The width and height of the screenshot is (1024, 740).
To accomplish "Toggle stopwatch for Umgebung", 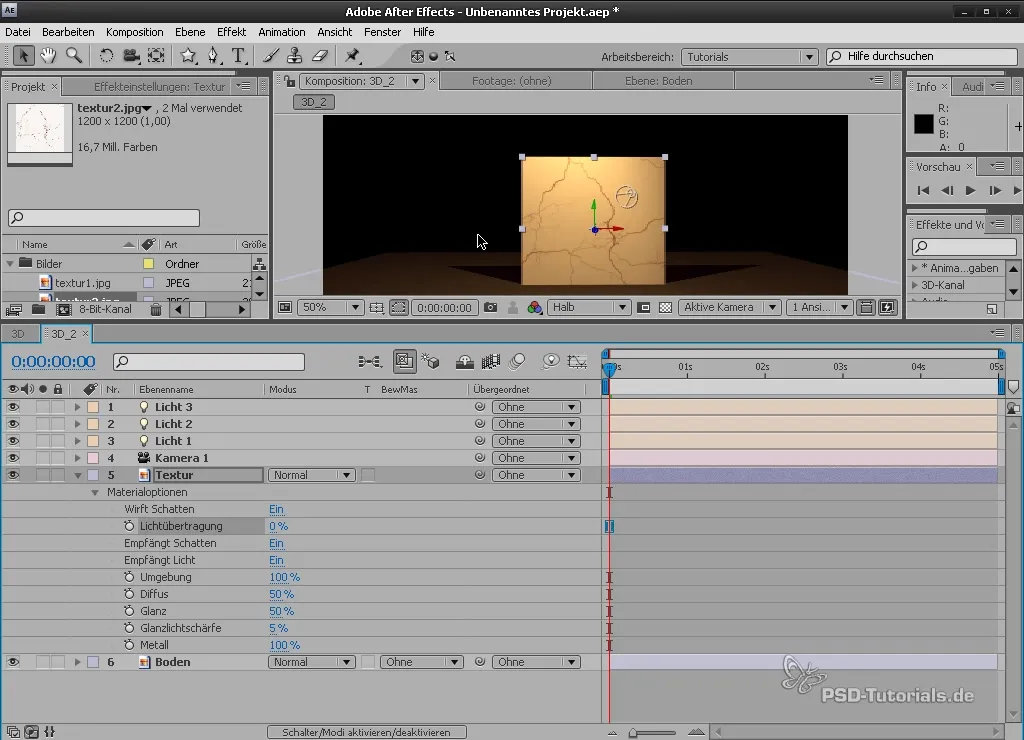I will (x=129, y=577).
